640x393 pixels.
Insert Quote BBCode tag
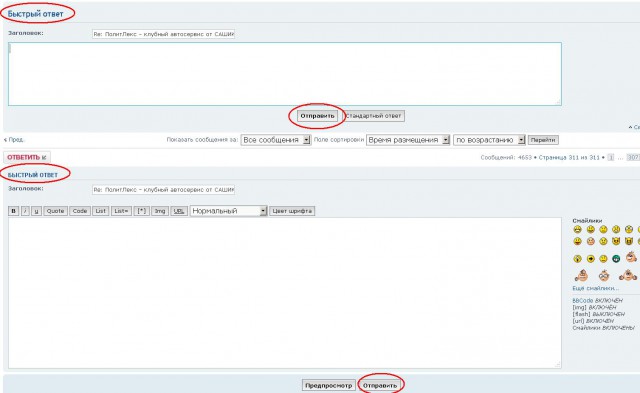click(x=56, y=211)
